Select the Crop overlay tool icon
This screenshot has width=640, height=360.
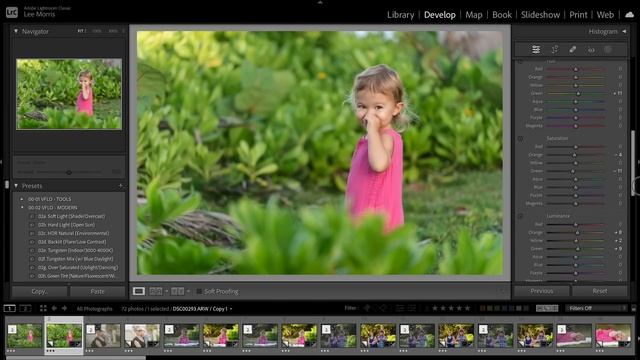554,49
